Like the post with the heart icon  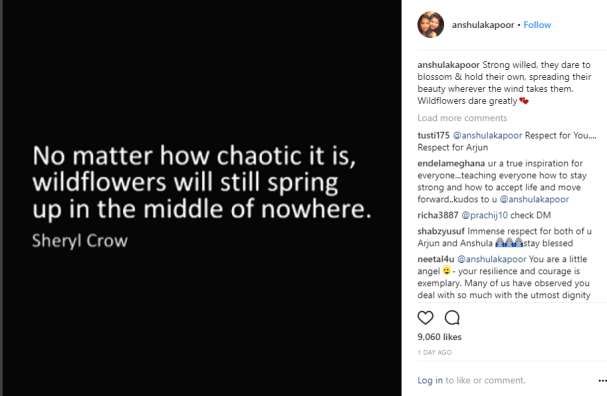pyautogui.click(x=425, y=318)
